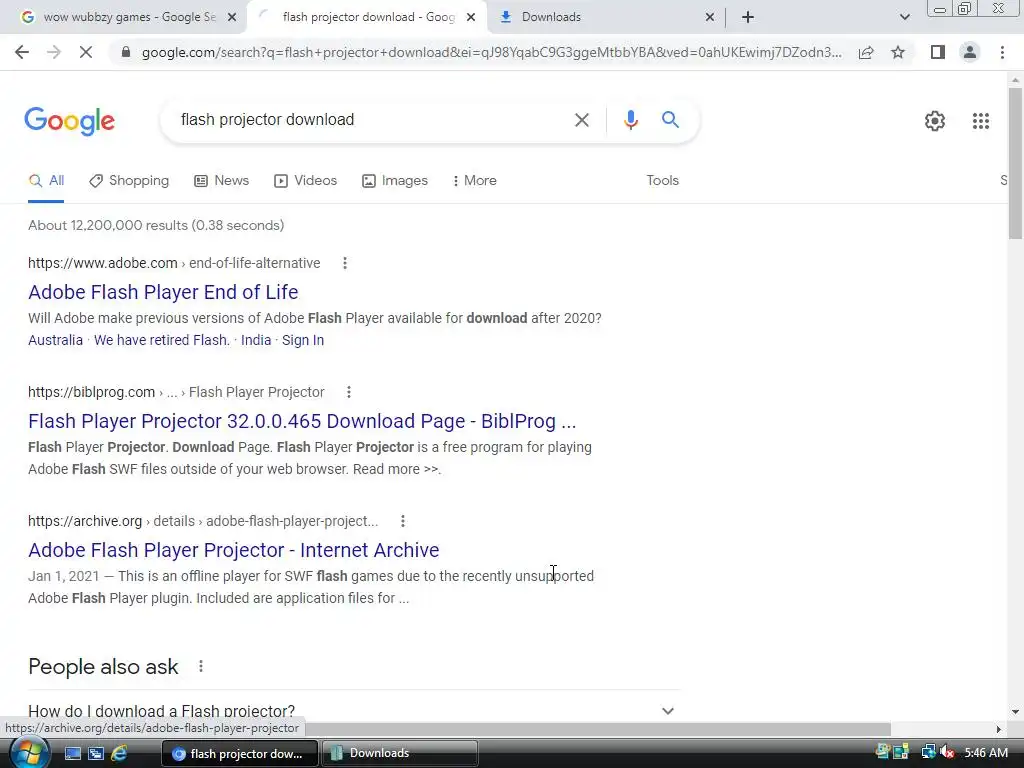Open search Tools options
The width and height of the screenshot is (1024, 768).
point(662,181)
